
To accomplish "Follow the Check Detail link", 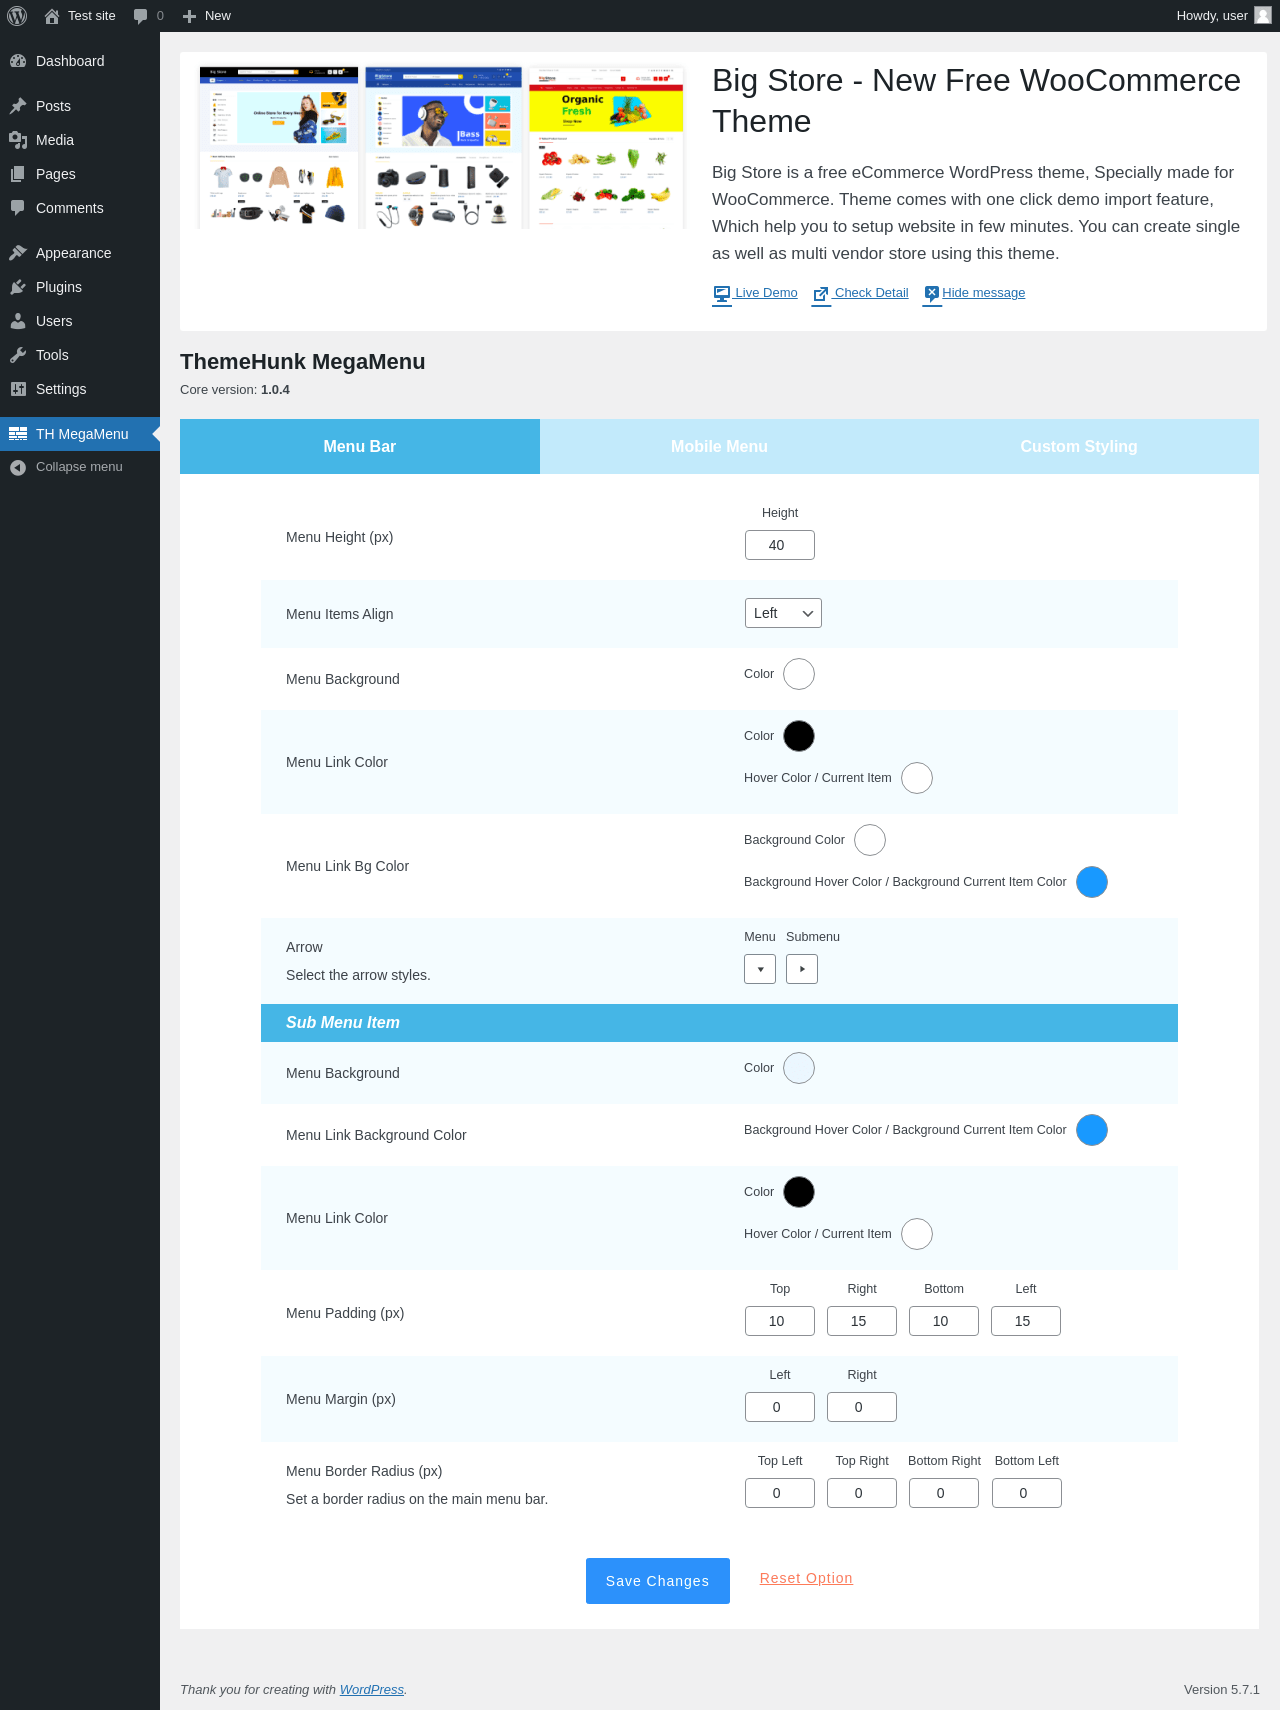I will pos(860,293).
